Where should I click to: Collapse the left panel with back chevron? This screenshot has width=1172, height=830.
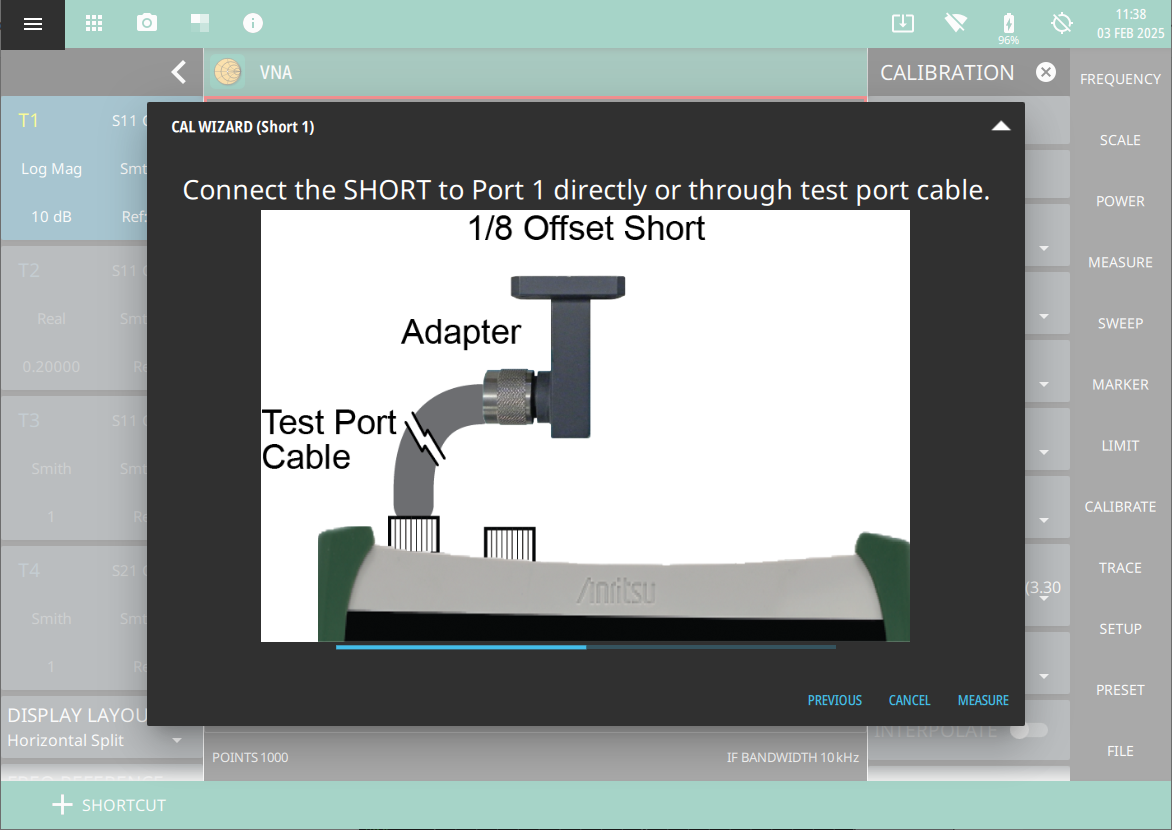[178, 72]
